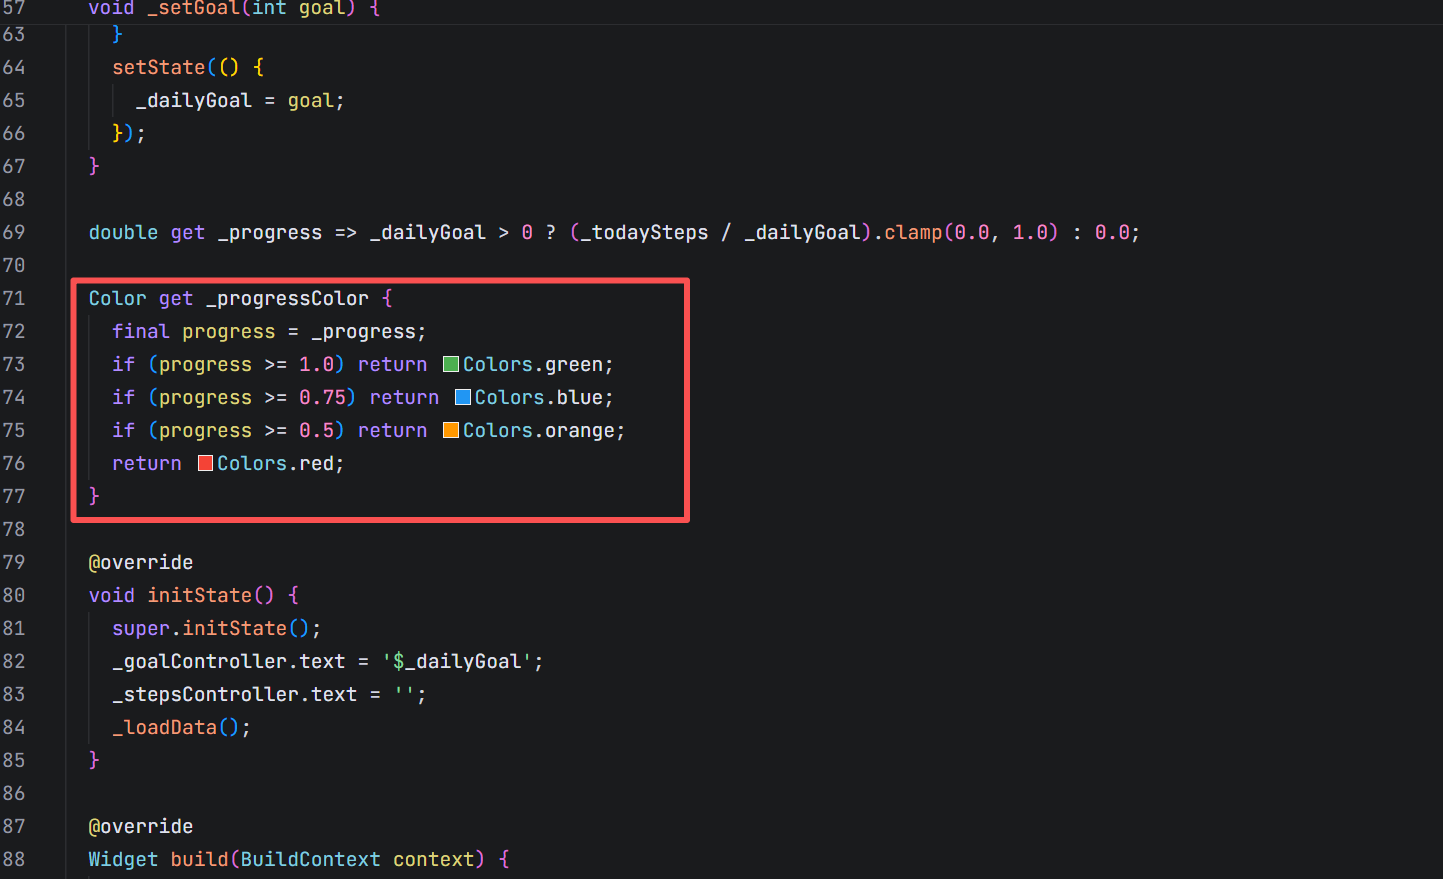Click '_todaySteps' in the progress getter
The image size is (1443, 879).
tap(644, 232)
